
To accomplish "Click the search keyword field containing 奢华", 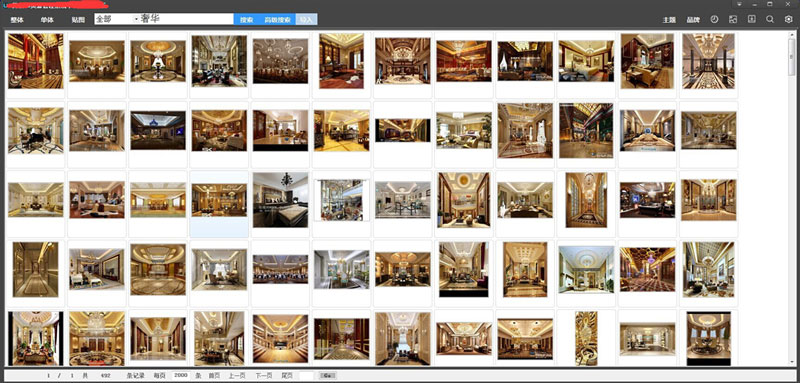I will click(187, 19).
